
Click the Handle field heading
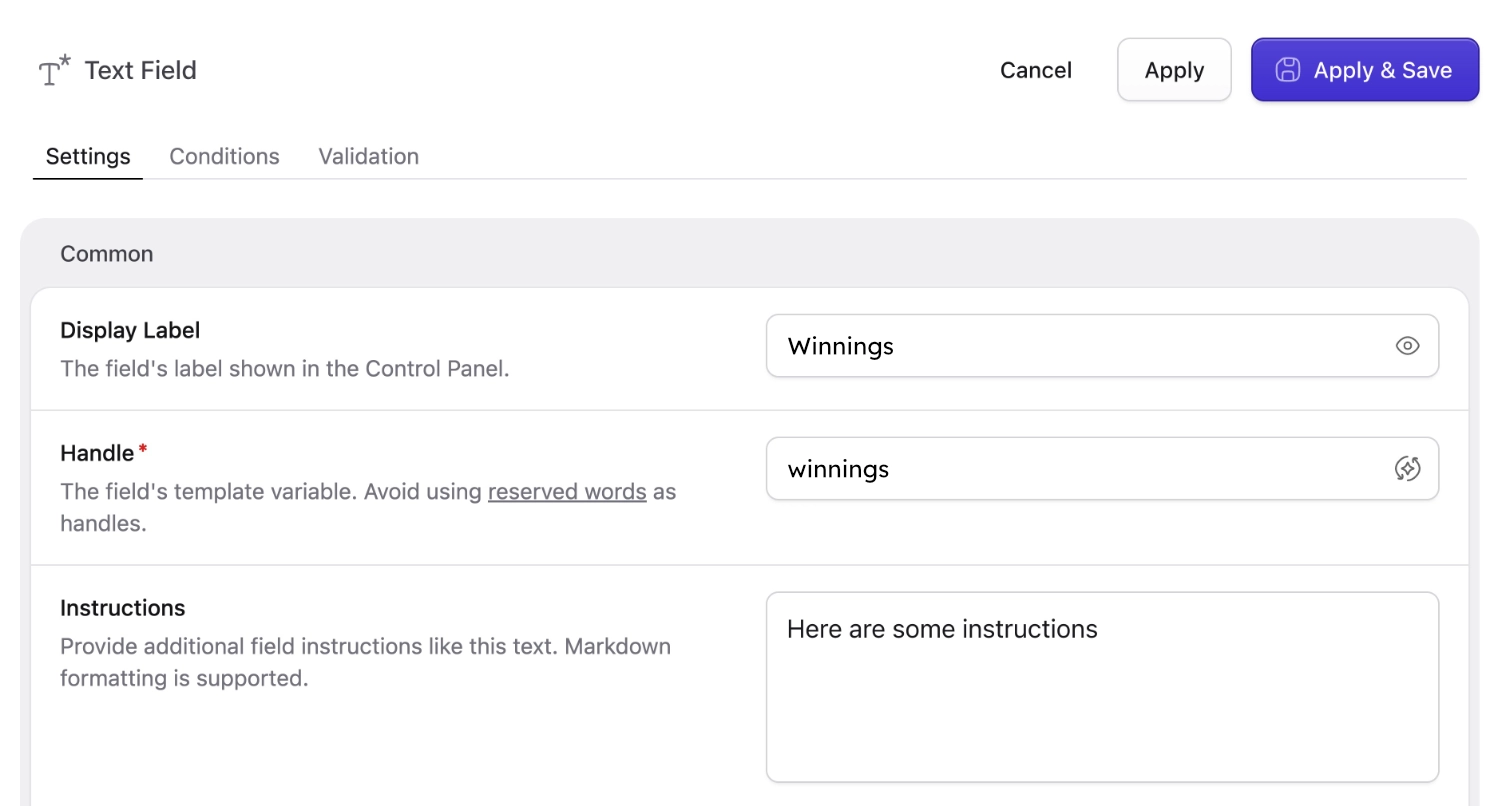97,453
